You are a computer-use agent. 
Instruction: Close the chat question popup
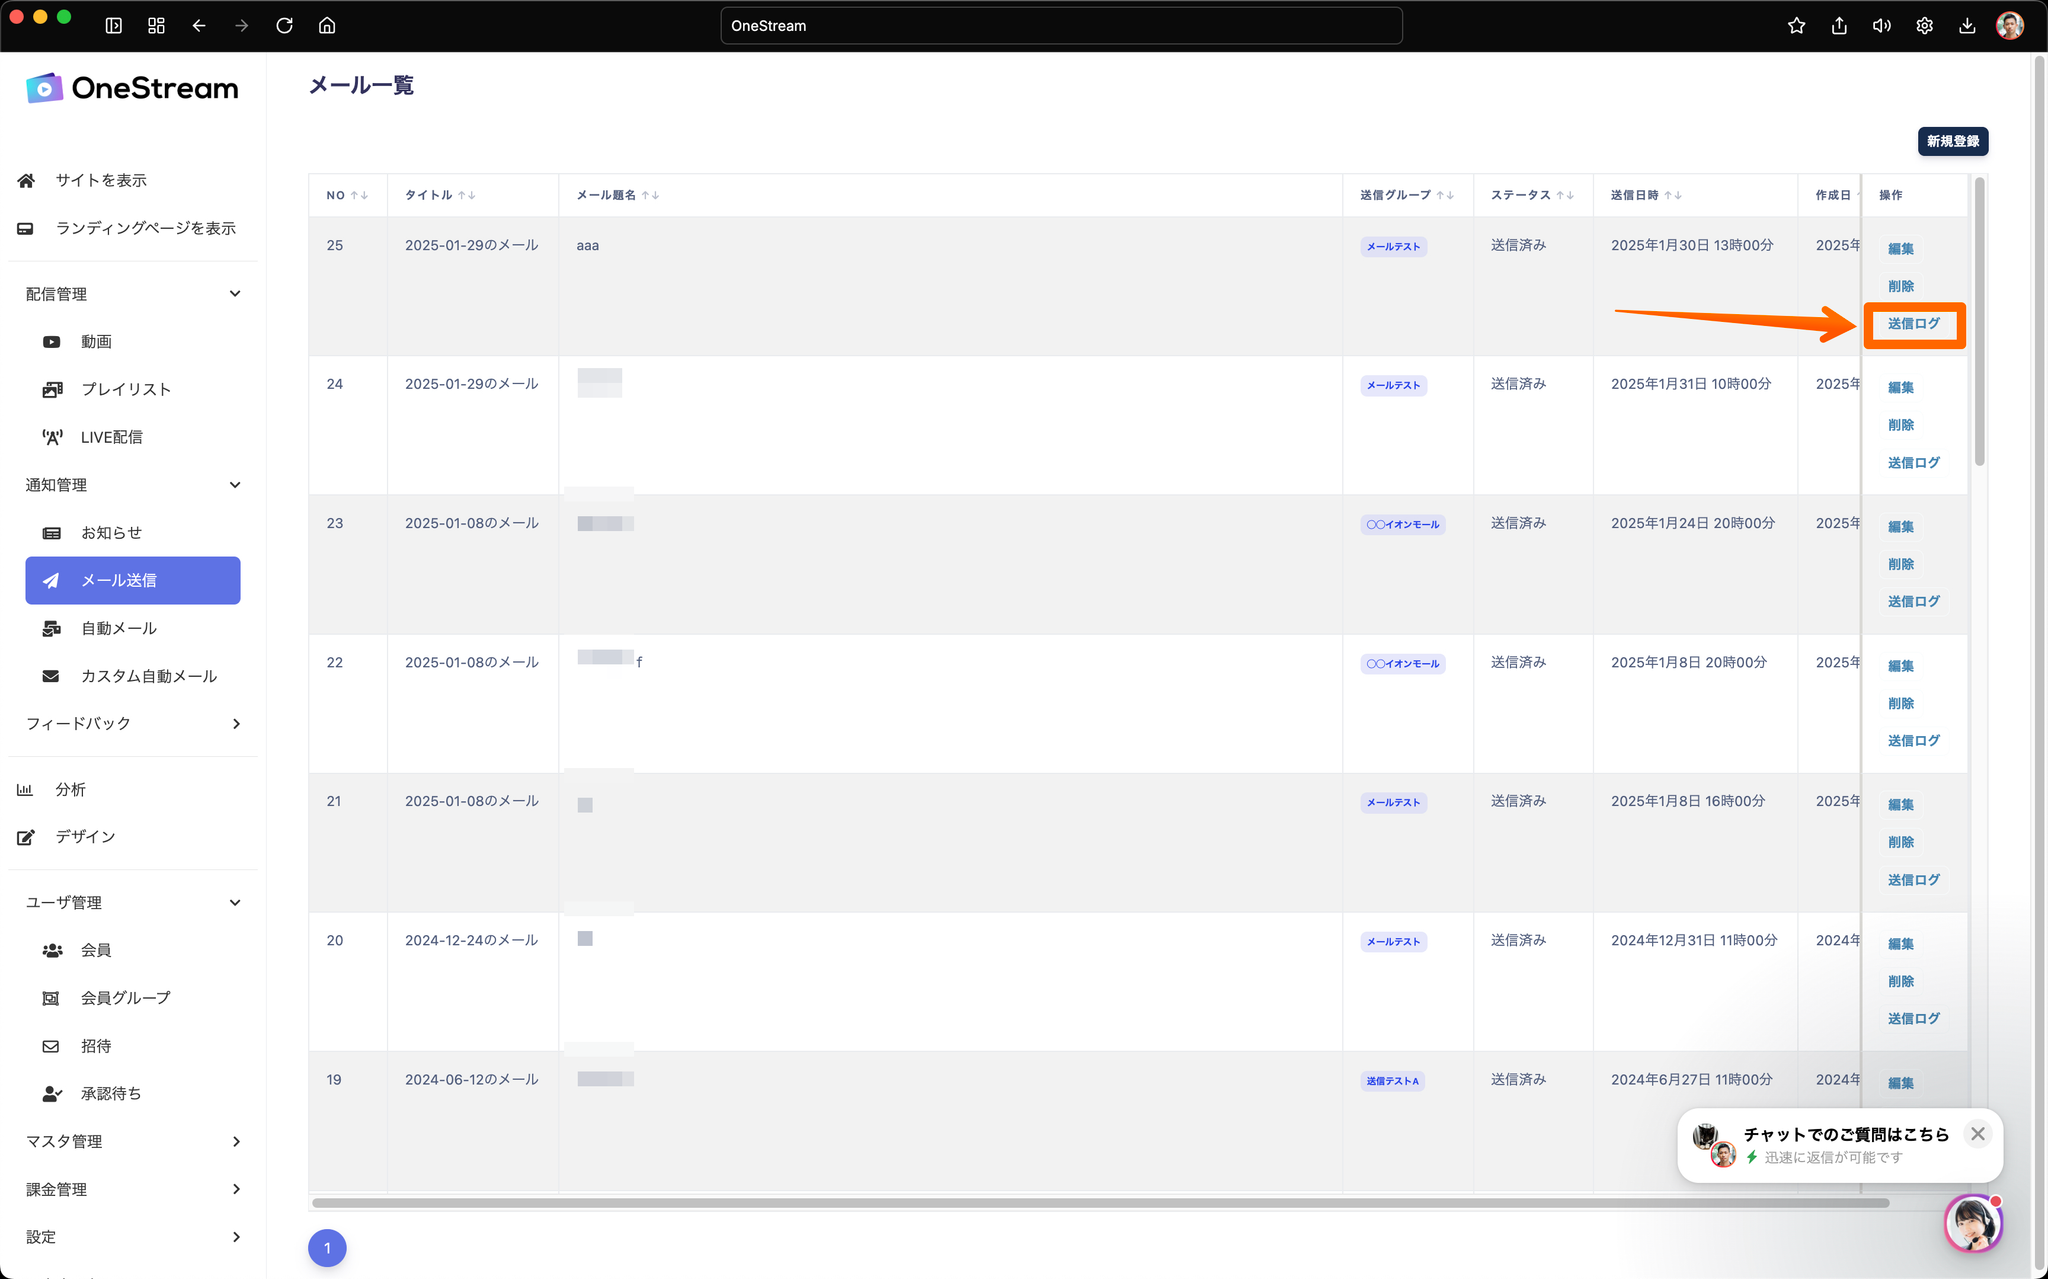[x=1977, y=1134]
